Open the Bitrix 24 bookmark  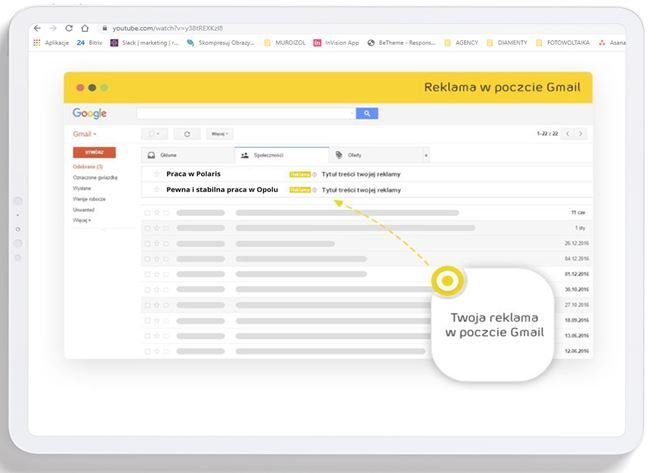point(89,43)
